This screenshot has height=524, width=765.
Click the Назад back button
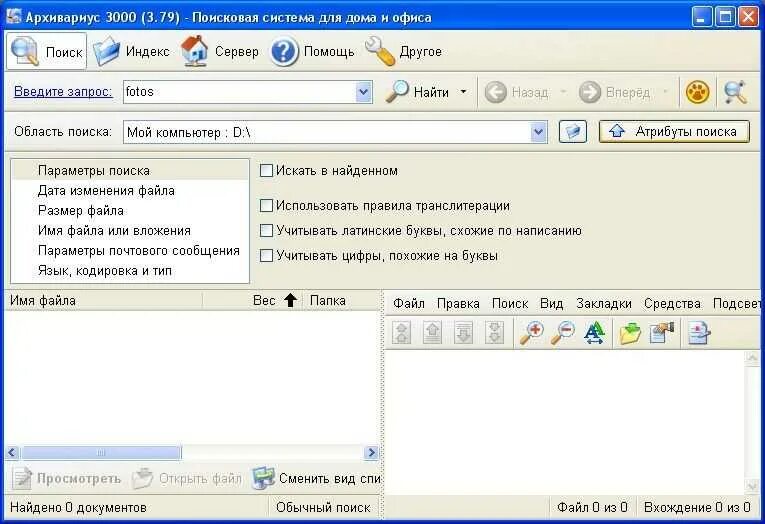tap(517, 92)
